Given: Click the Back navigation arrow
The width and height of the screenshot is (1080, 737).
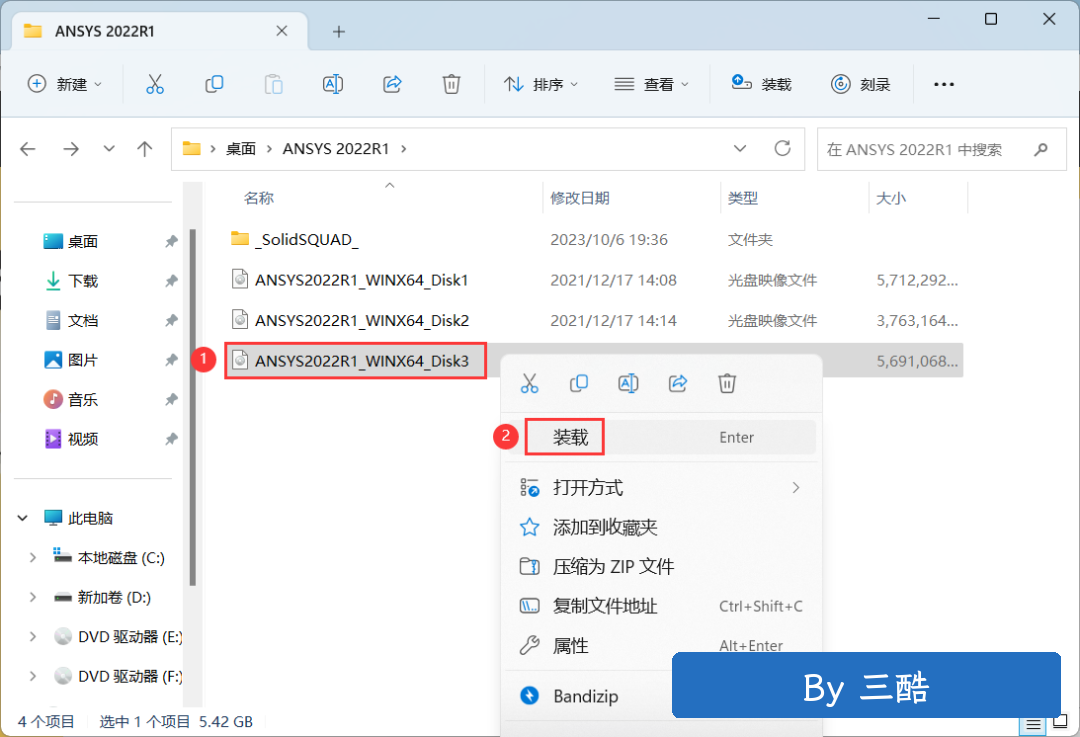Looking at the screenshot, I should tap(28, 149).
